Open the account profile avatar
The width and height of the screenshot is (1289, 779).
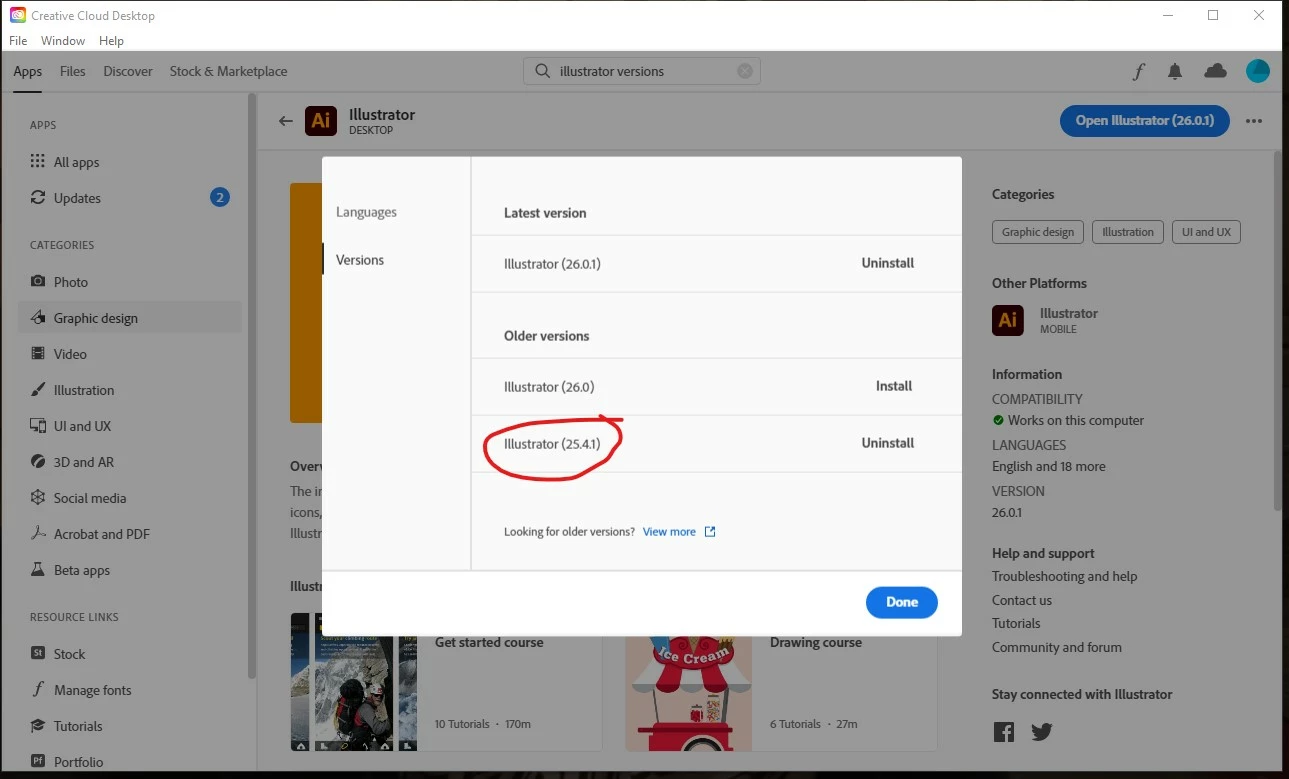(1258, 71)
